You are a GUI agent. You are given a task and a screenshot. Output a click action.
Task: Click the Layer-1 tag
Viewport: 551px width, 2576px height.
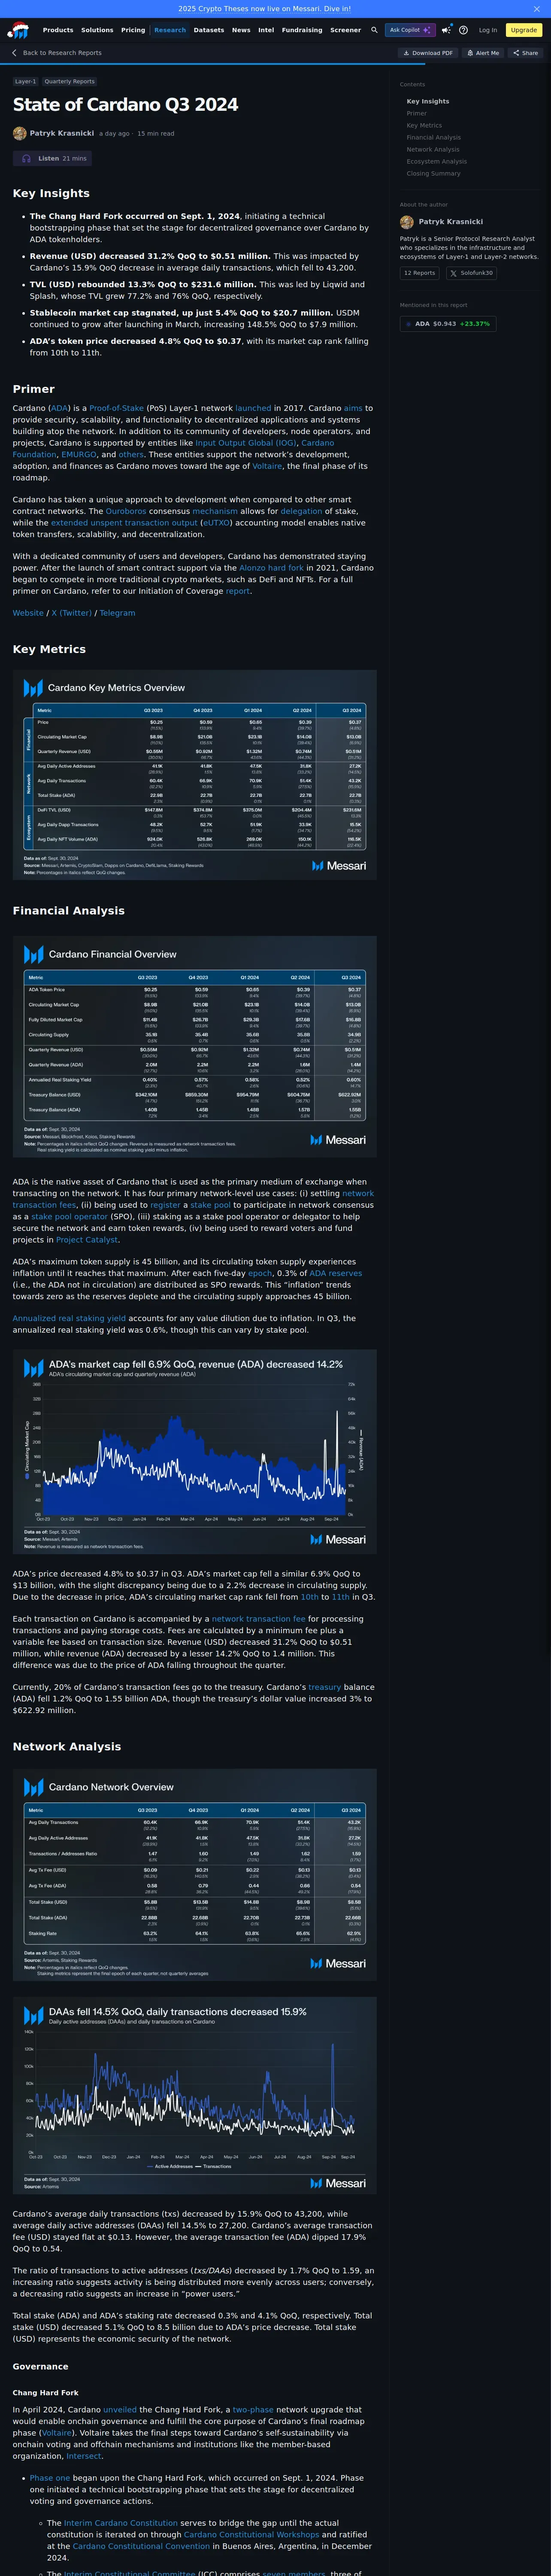click(25, 82)
